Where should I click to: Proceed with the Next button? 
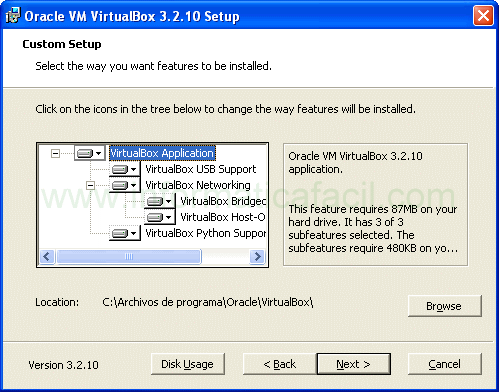pyautogui.click(x=354, y=364)
